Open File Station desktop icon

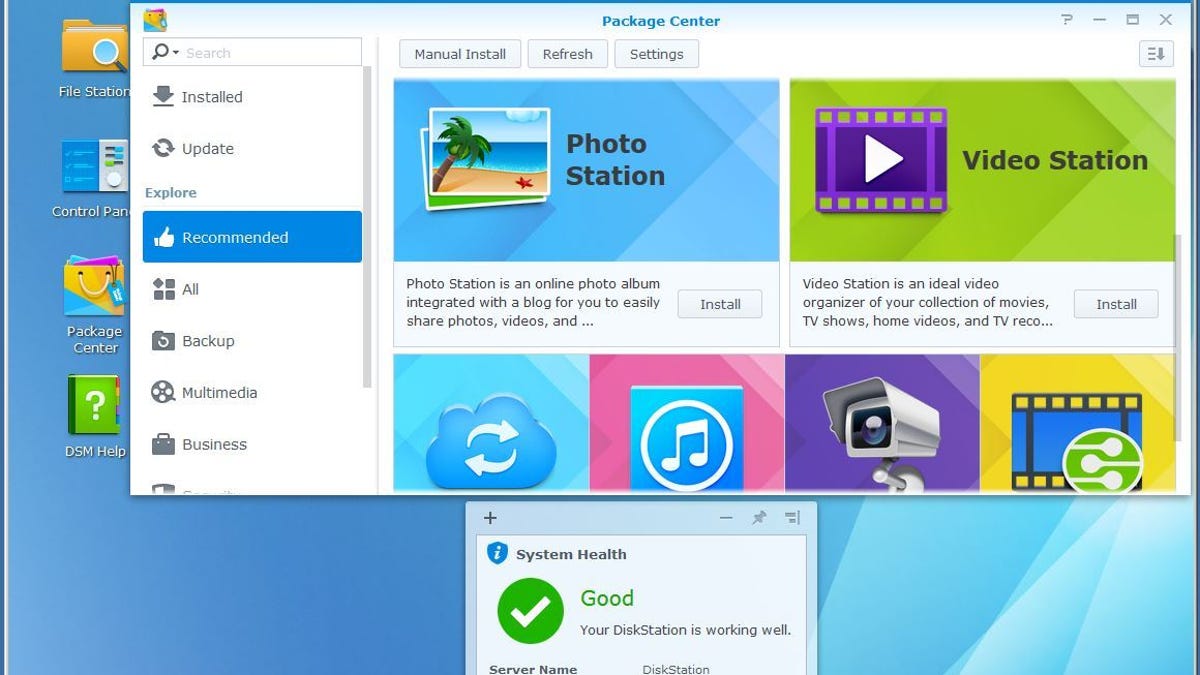tap(94, 50)
